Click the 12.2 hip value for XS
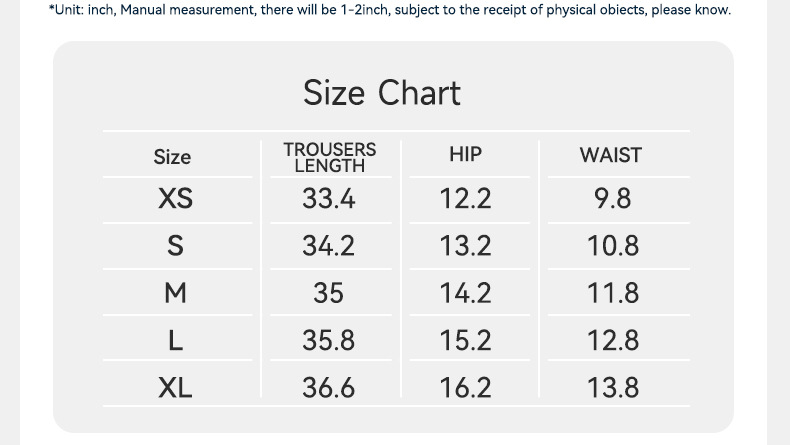The height and width of the screenshot is (445, 790). tap(465, 199)
